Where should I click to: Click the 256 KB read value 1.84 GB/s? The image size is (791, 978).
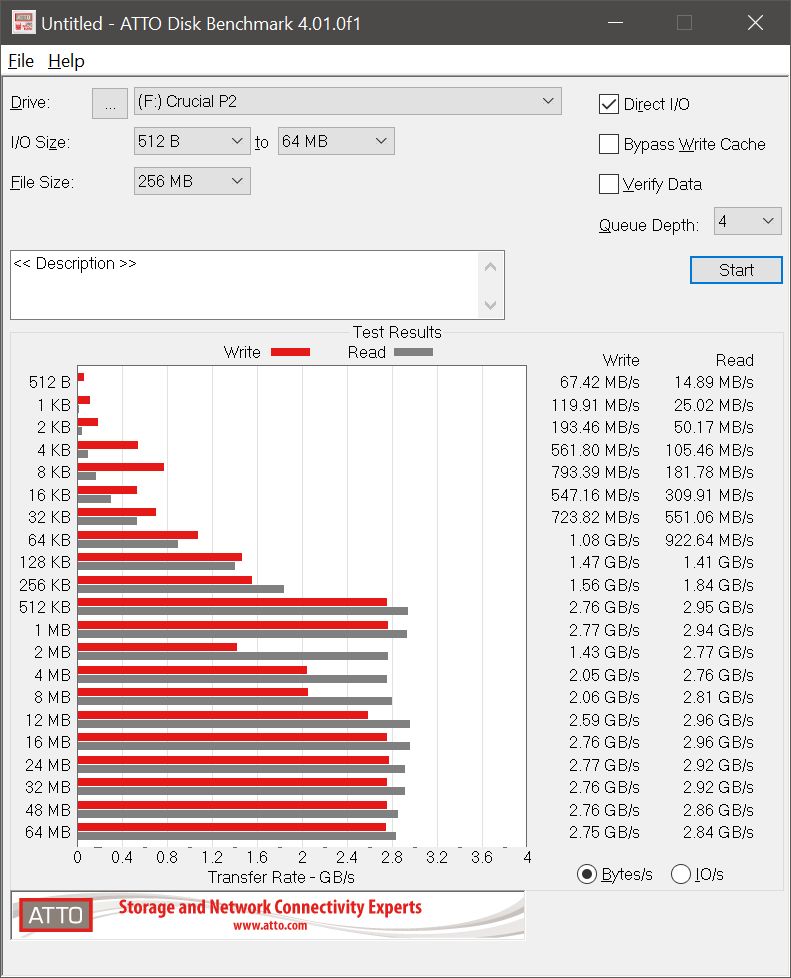click(x=718, y=585)
